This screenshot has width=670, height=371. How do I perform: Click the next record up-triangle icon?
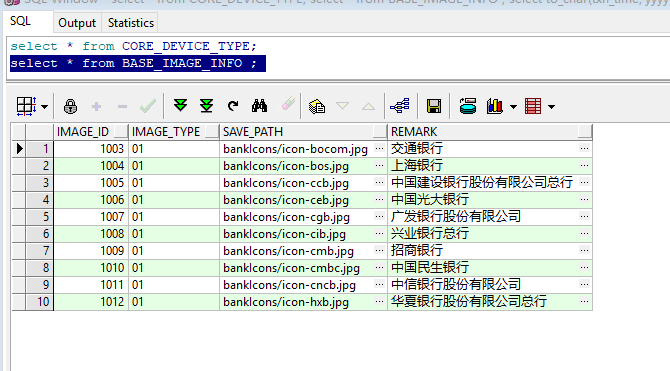(368, 106)
